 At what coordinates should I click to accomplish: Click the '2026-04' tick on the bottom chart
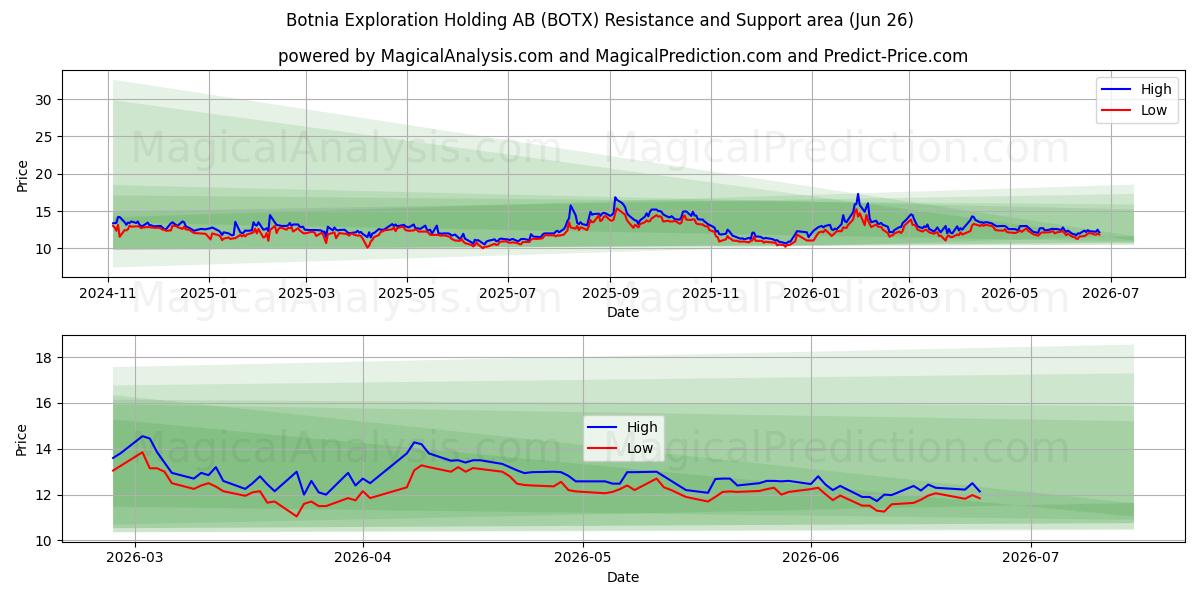(362, 559)
